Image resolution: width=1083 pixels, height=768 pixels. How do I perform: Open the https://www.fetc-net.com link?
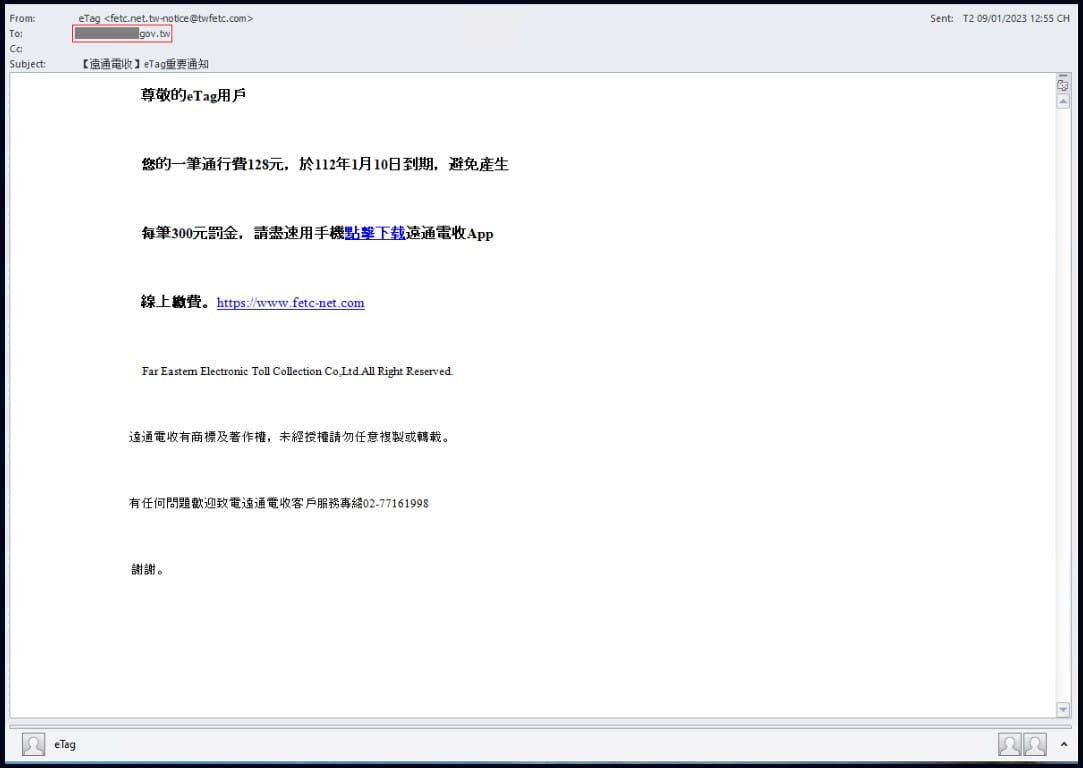point(290,303)
